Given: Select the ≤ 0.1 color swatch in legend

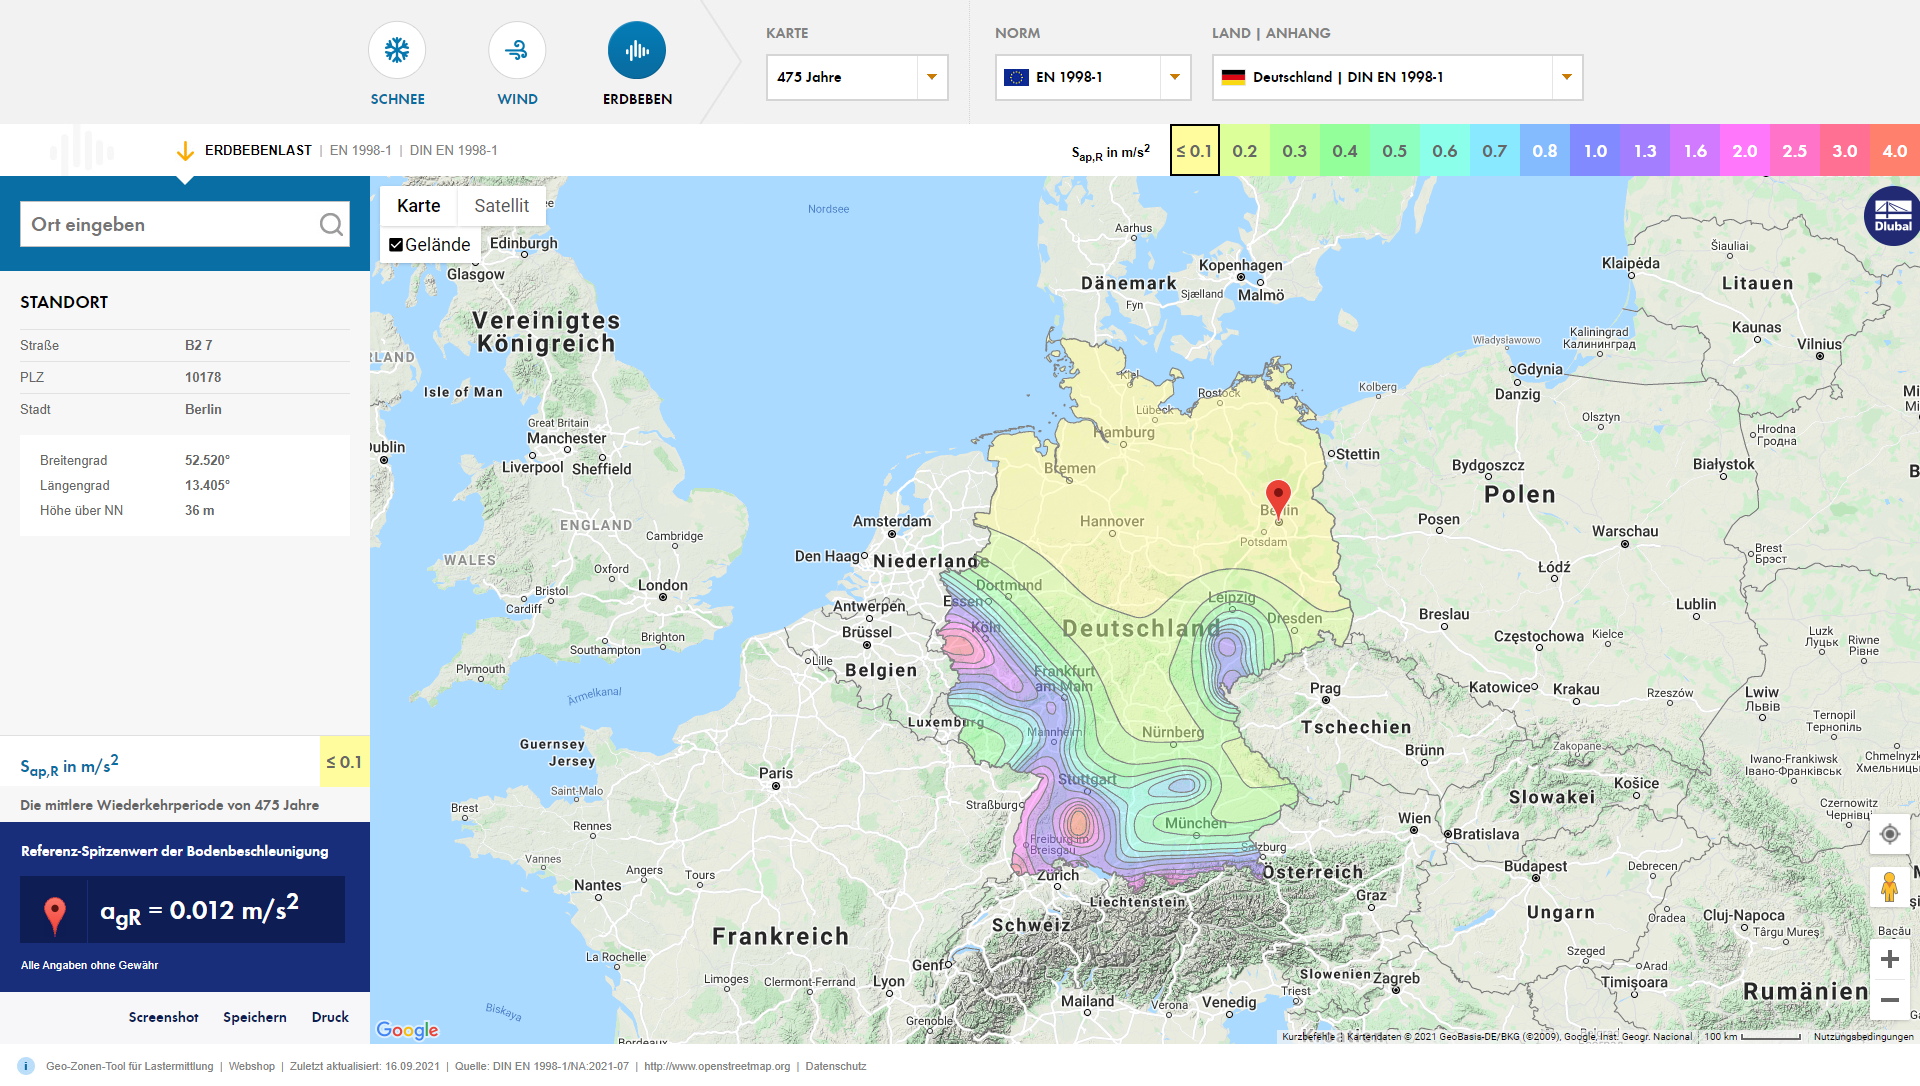Looking at the screenshot, I should pos(1193,149).
